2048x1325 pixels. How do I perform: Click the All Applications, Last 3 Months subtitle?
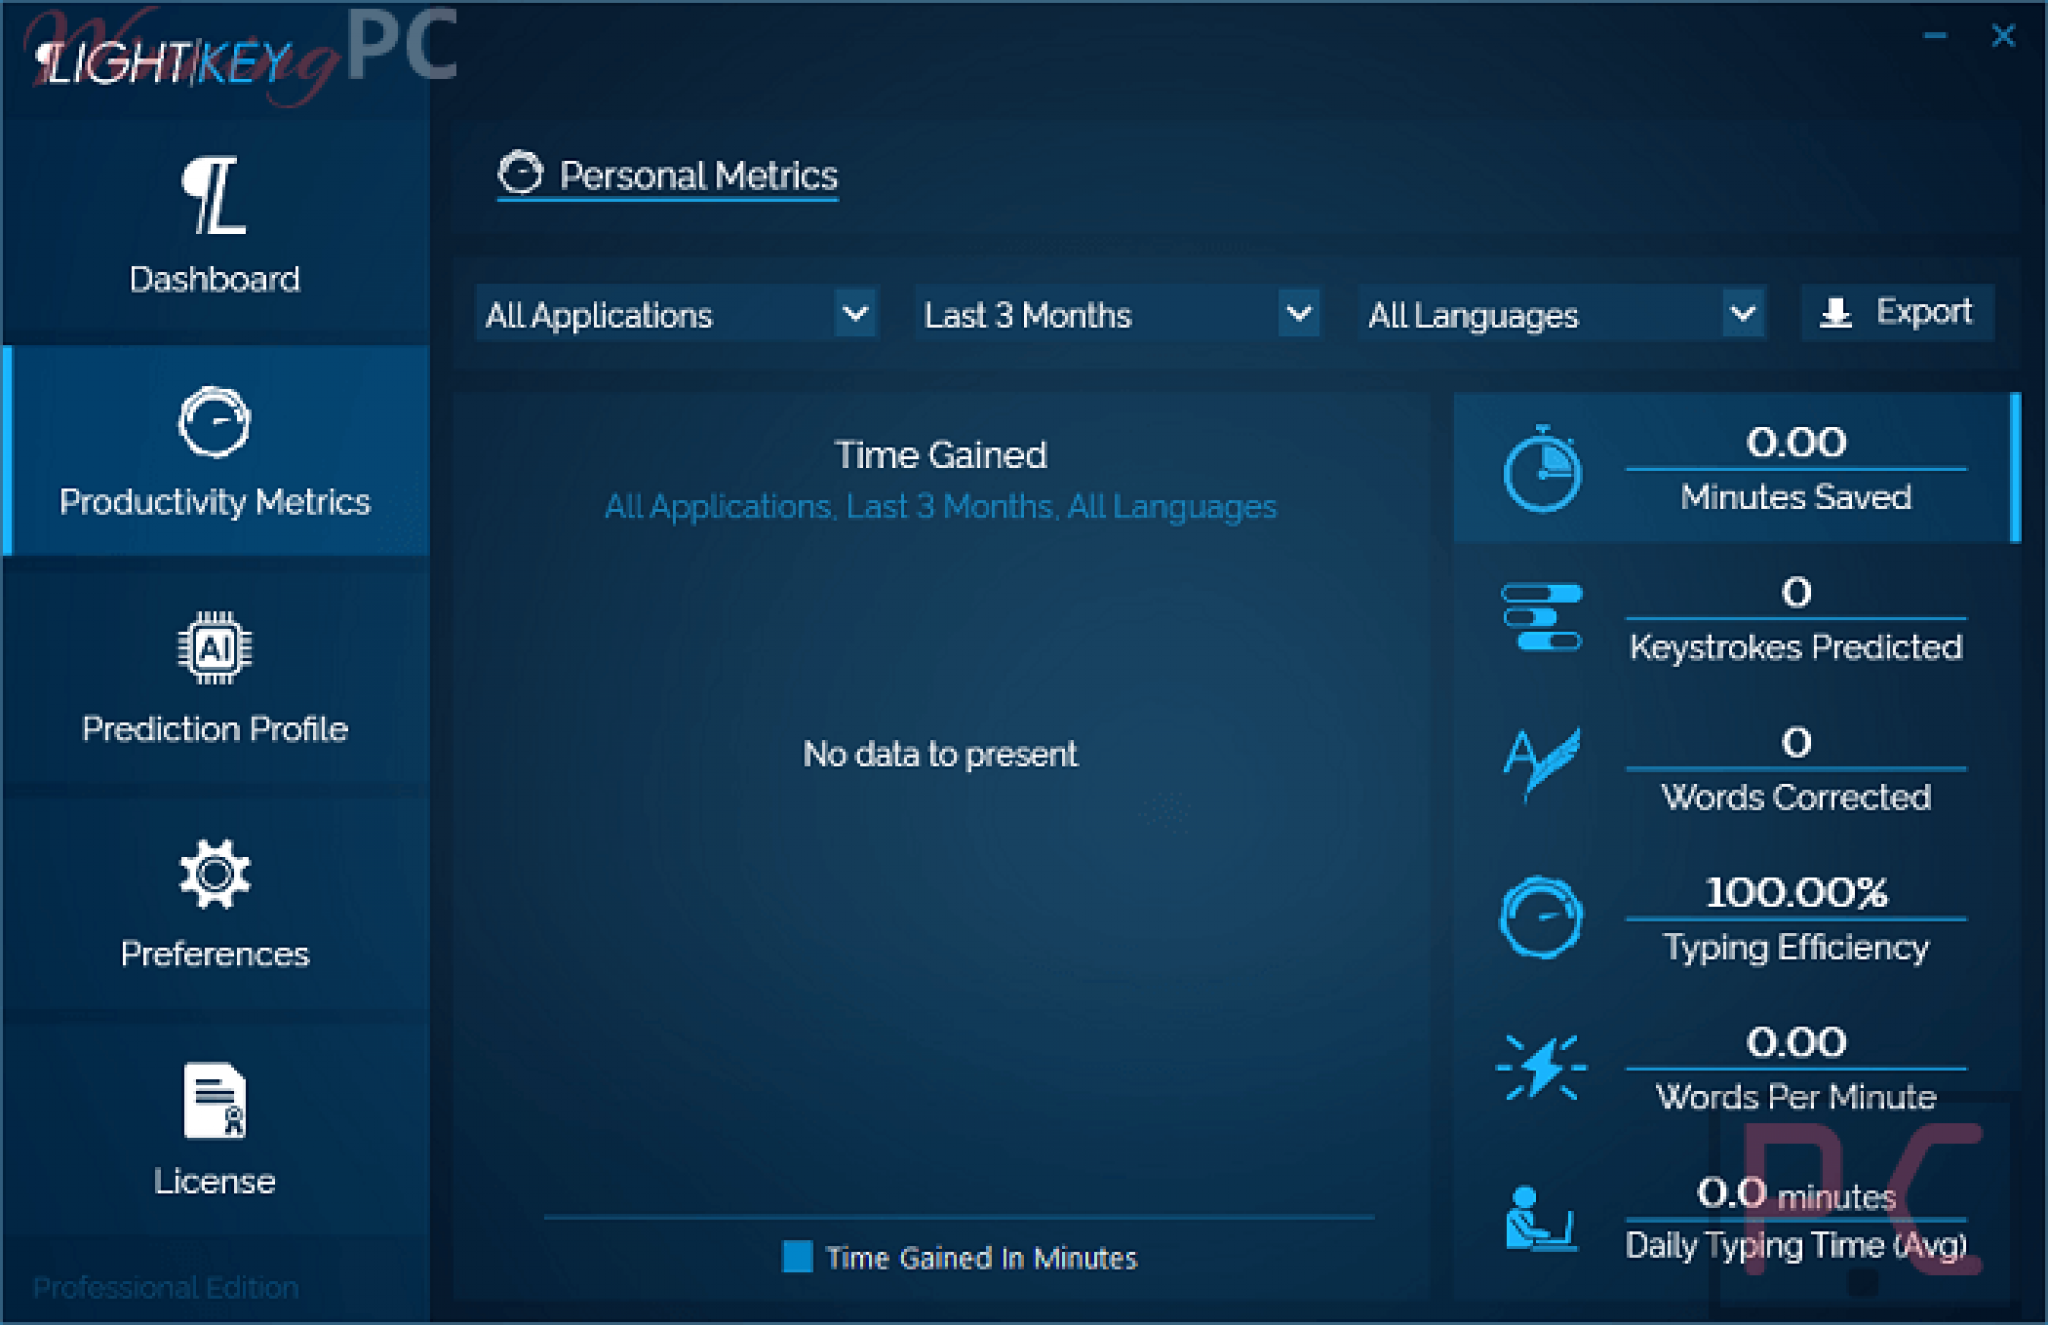coord(941,507)
